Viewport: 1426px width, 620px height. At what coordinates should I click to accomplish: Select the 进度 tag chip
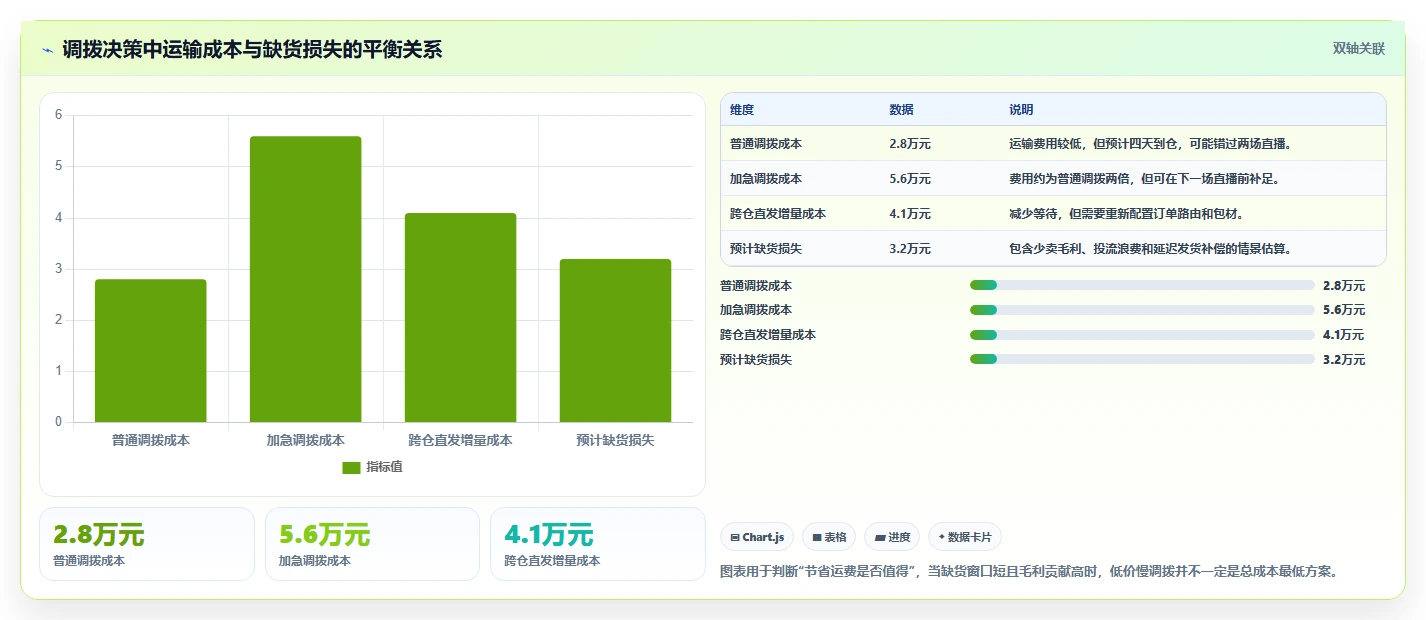(x=892, y=537)
